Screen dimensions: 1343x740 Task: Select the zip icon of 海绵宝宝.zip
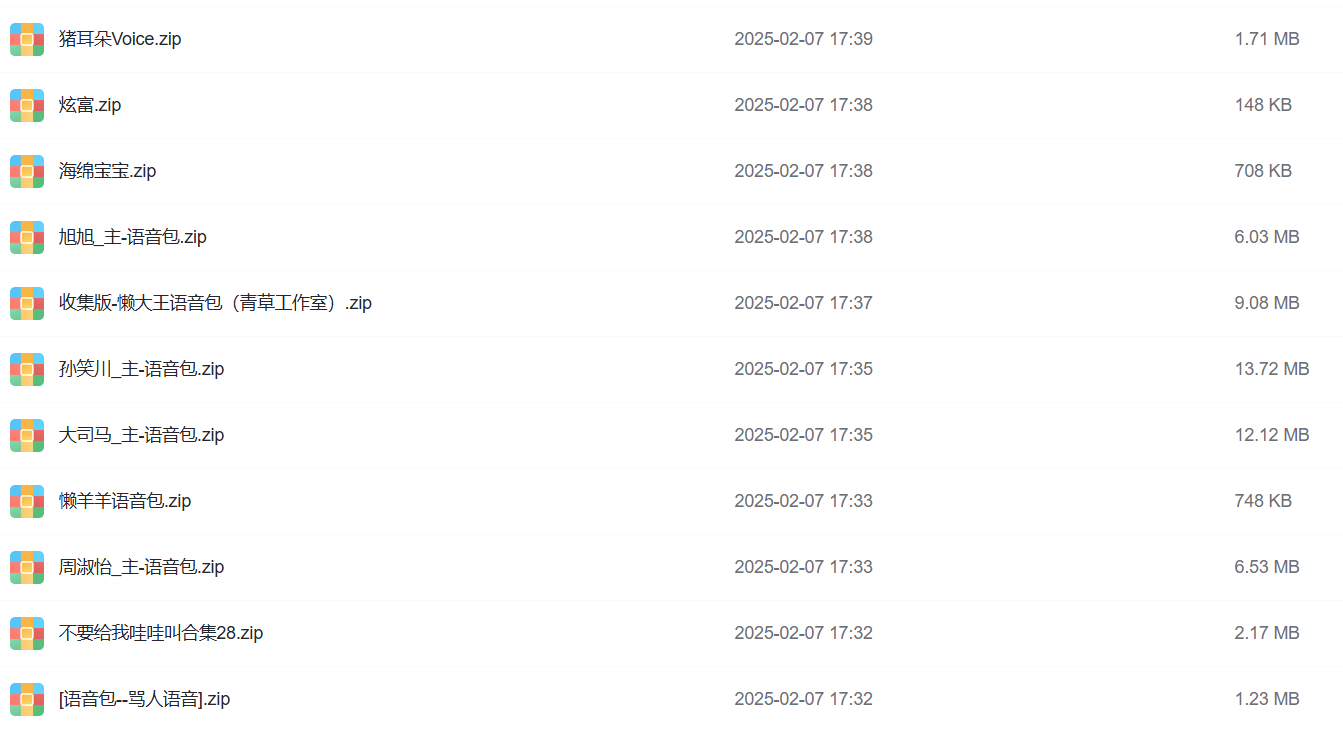tap(27, 171)
